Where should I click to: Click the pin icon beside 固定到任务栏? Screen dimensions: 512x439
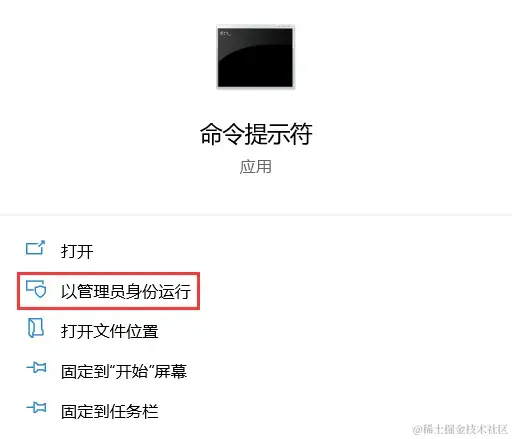pos(36,407)
